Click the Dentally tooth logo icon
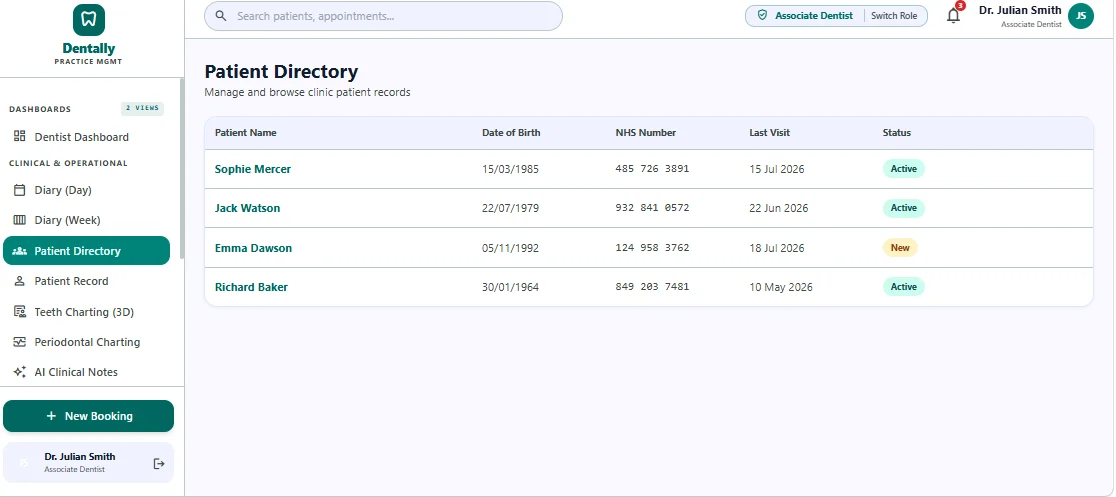This screenshot has height=497, width=1116. point(89,20)
